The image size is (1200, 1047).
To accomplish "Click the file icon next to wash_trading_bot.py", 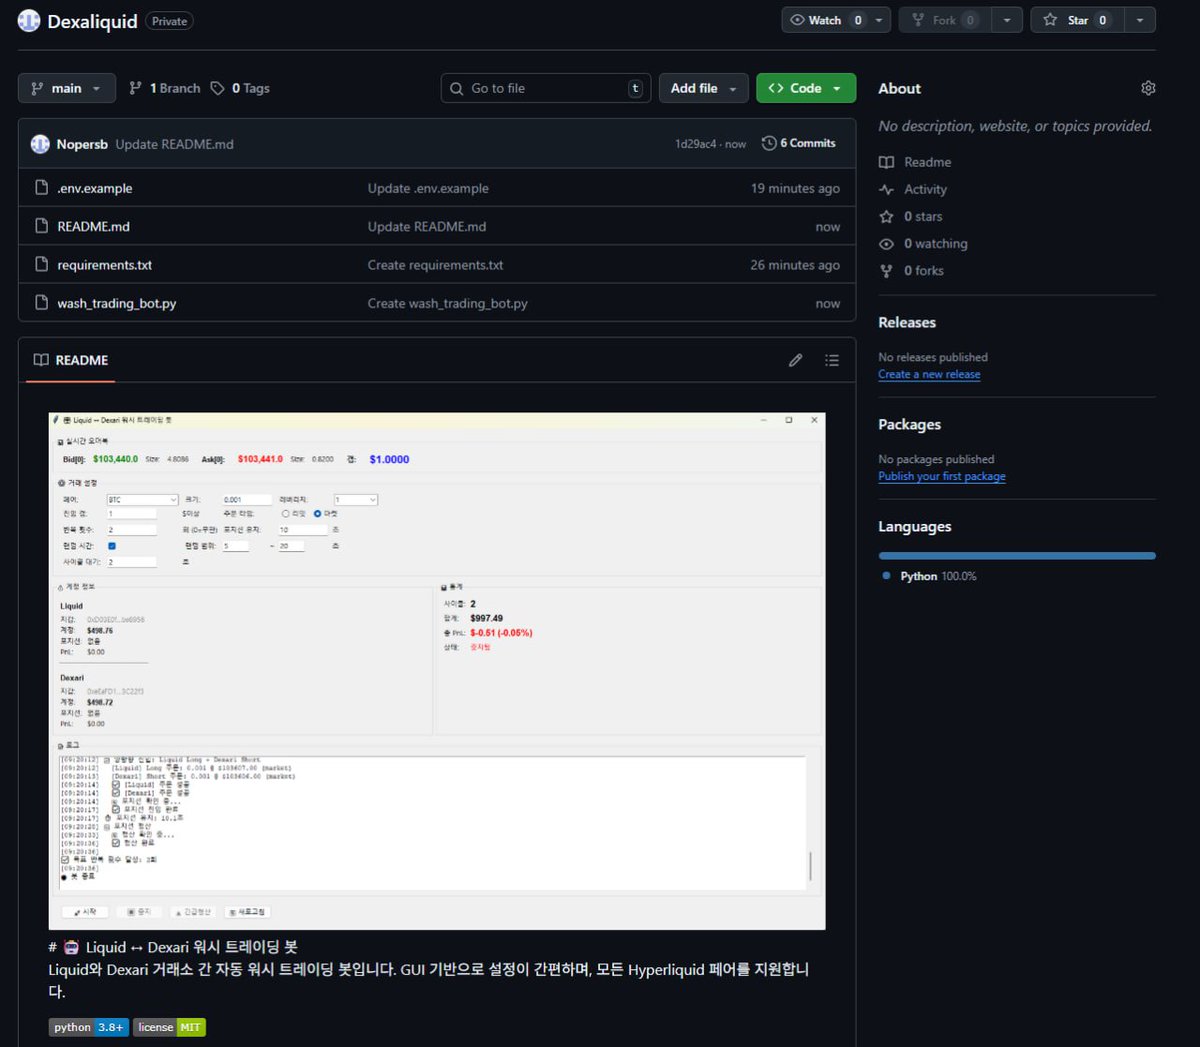I will [x=41, y=302].
